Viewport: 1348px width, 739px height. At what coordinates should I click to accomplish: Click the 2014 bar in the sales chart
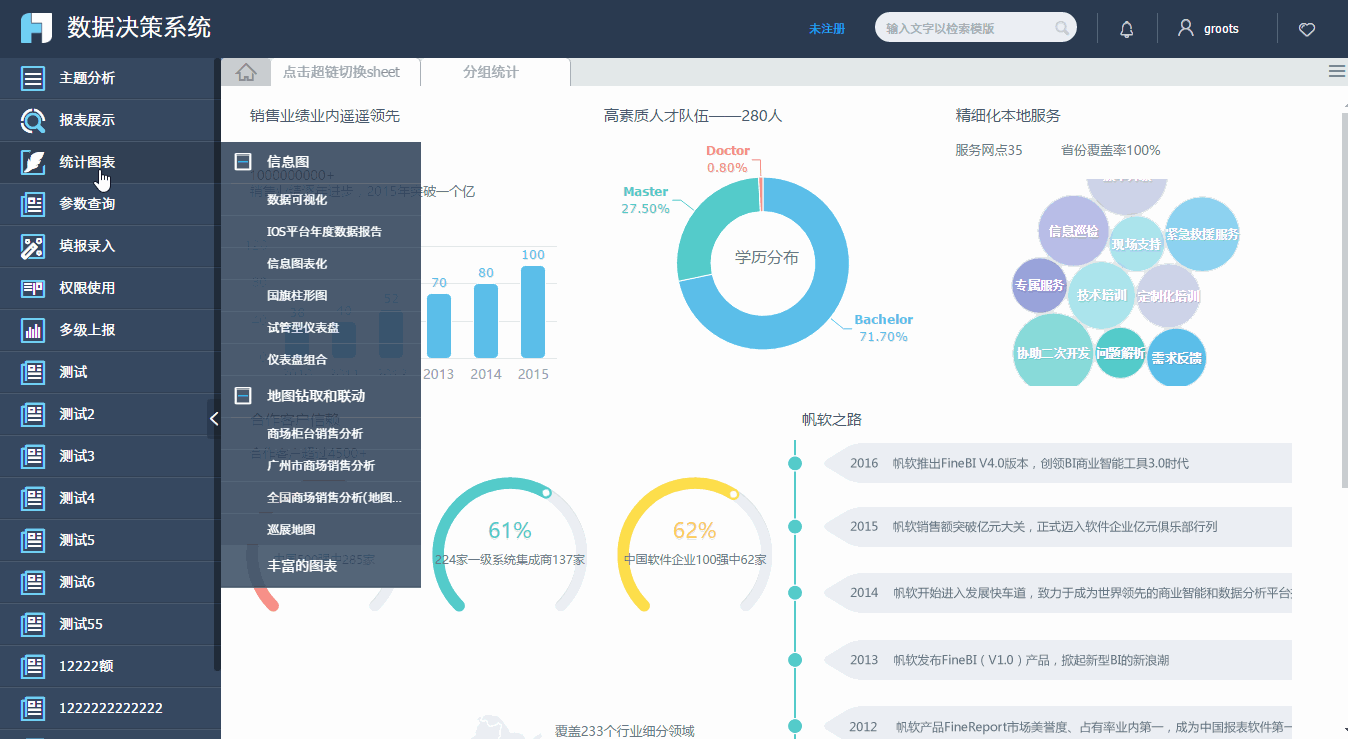pos(486,321)
